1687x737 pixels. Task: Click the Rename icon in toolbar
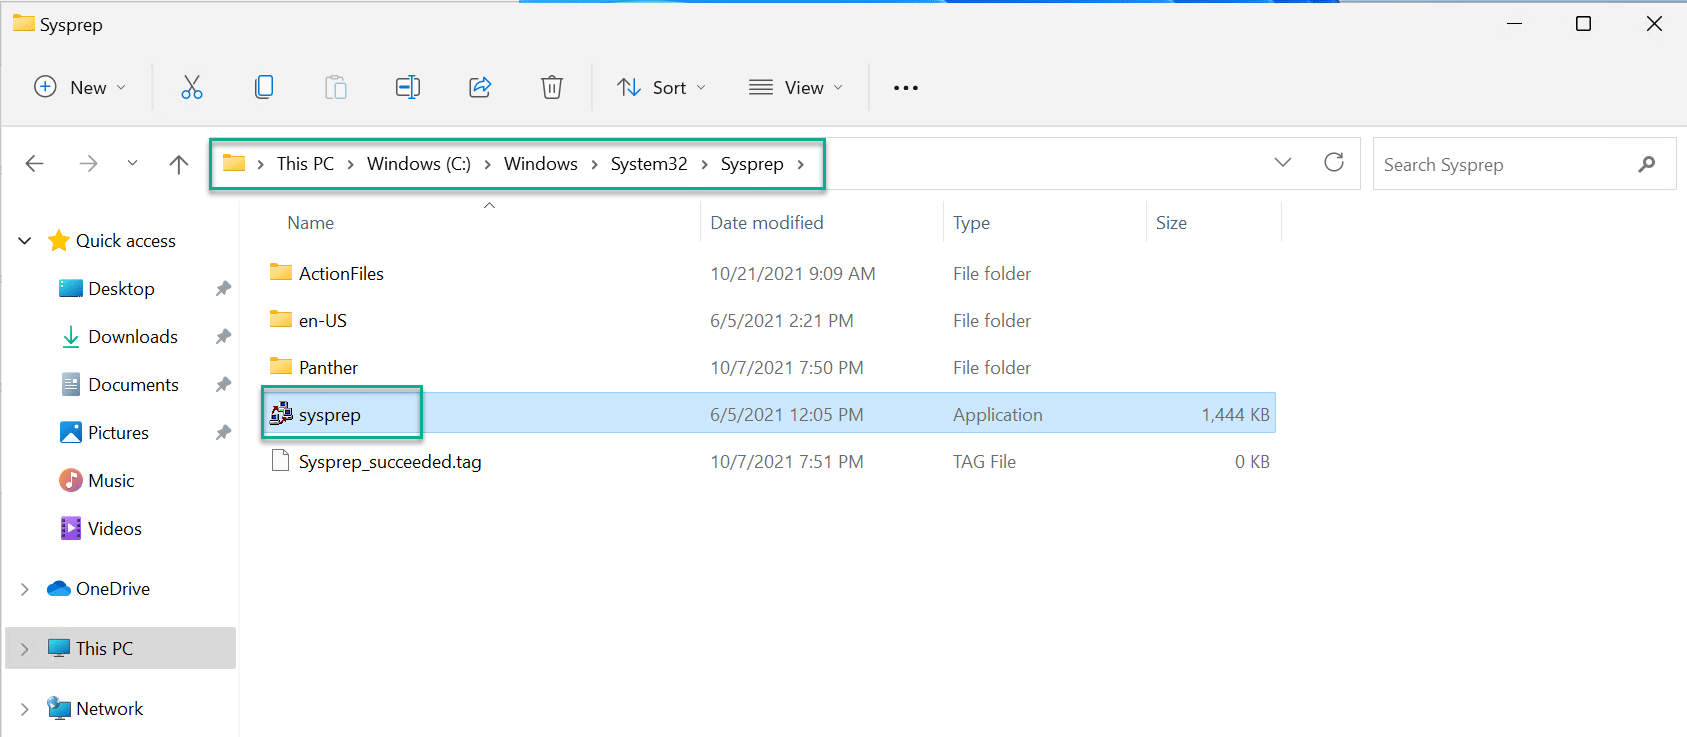[x=408, y=88]
